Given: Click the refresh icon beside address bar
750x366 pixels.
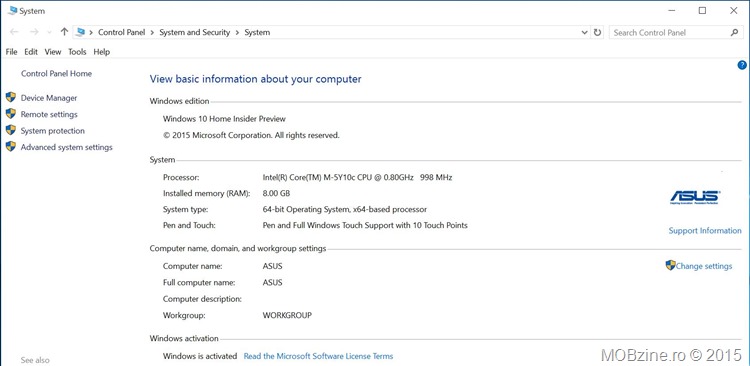Looking at the screenshot, I should coord(597,33).
